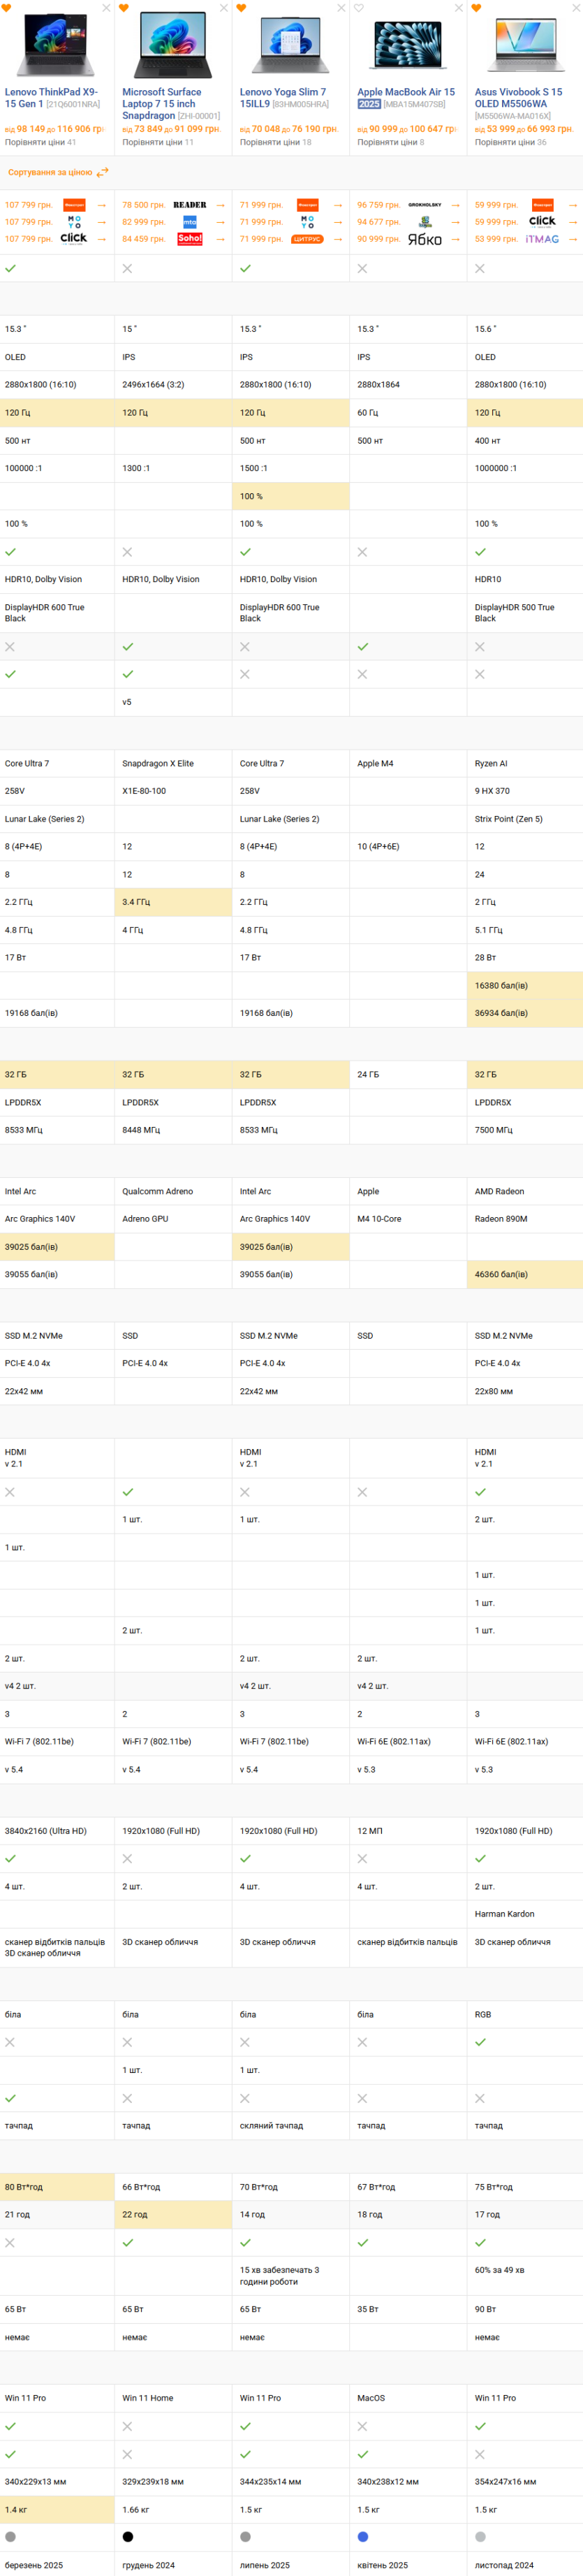Screen dimensions: 583x2576
Task: Open the 96 759 грн. price offer
Action: point(379,205)
